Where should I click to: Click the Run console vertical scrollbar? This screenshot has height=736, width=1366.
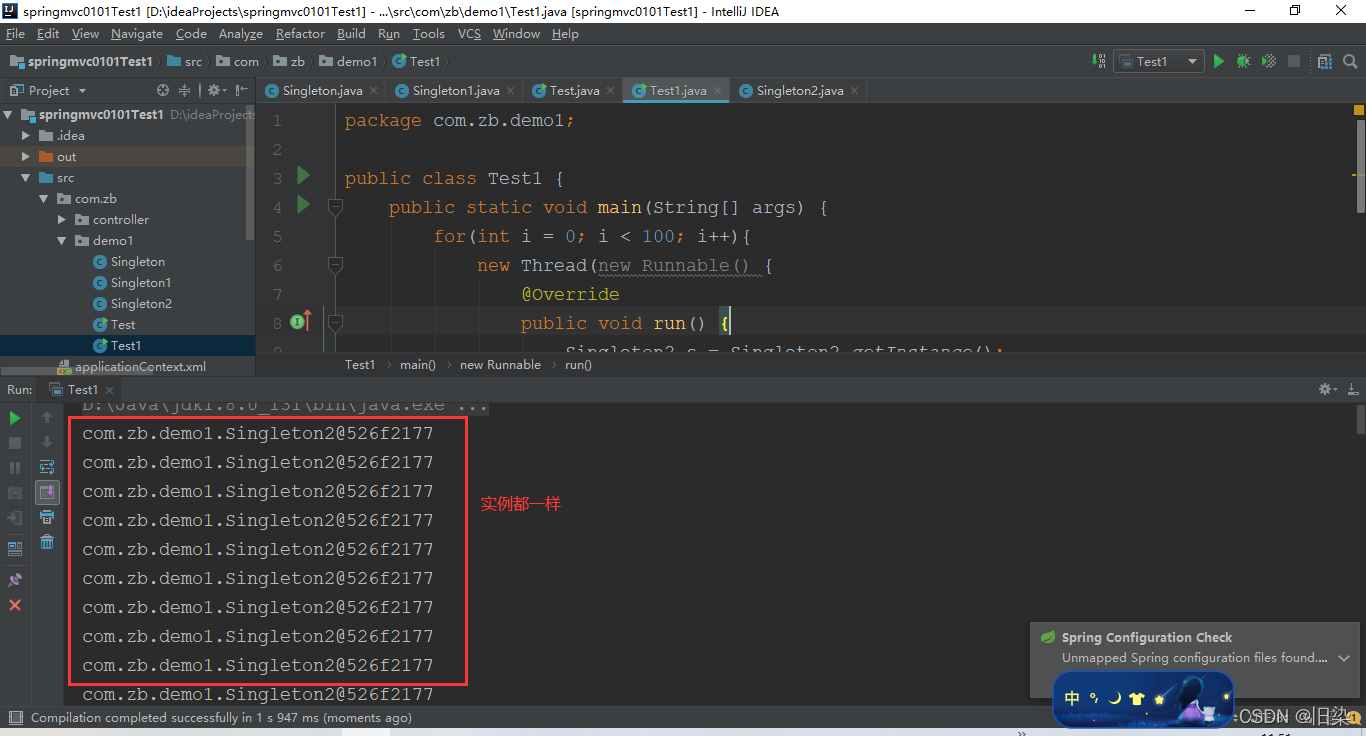click(1359, 420)
